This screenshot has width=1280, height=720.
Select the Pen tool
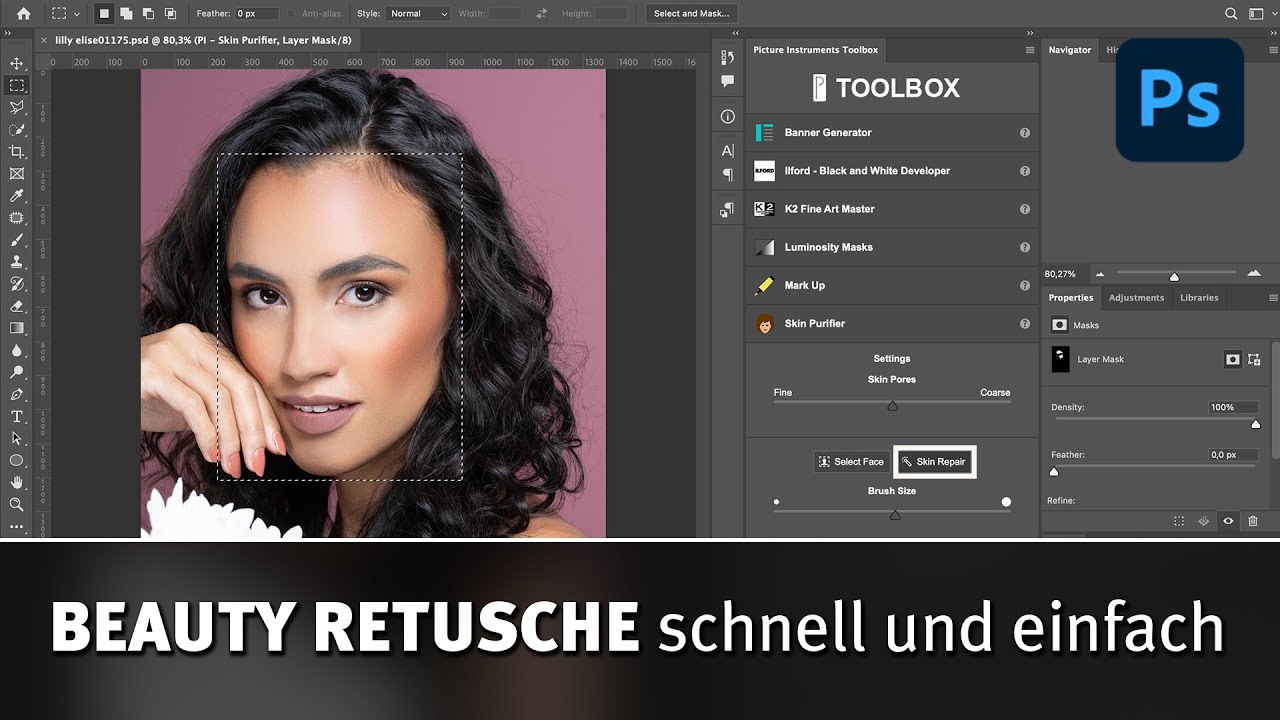click(16, 394)
